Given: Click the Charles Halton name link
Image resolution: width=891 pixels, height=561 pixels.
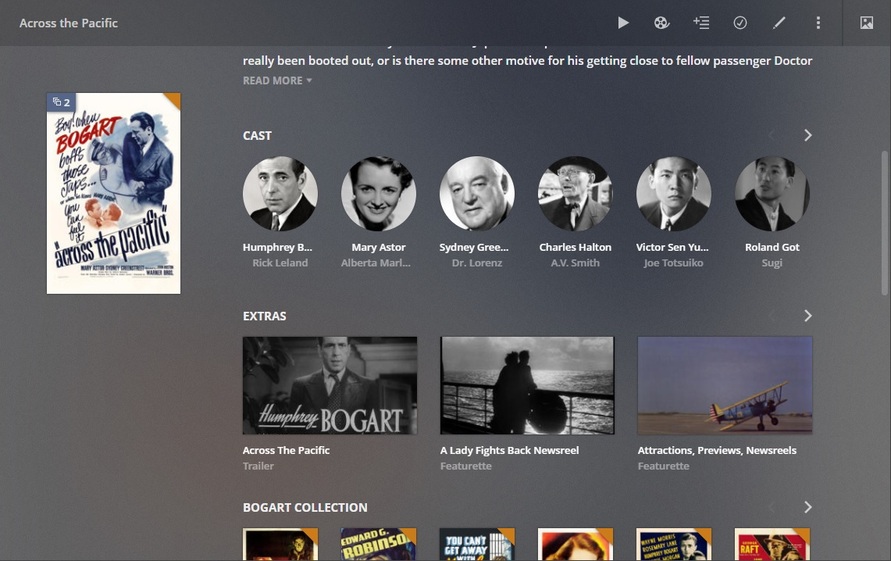Looking at the screenshot, I should coord(575,247).
